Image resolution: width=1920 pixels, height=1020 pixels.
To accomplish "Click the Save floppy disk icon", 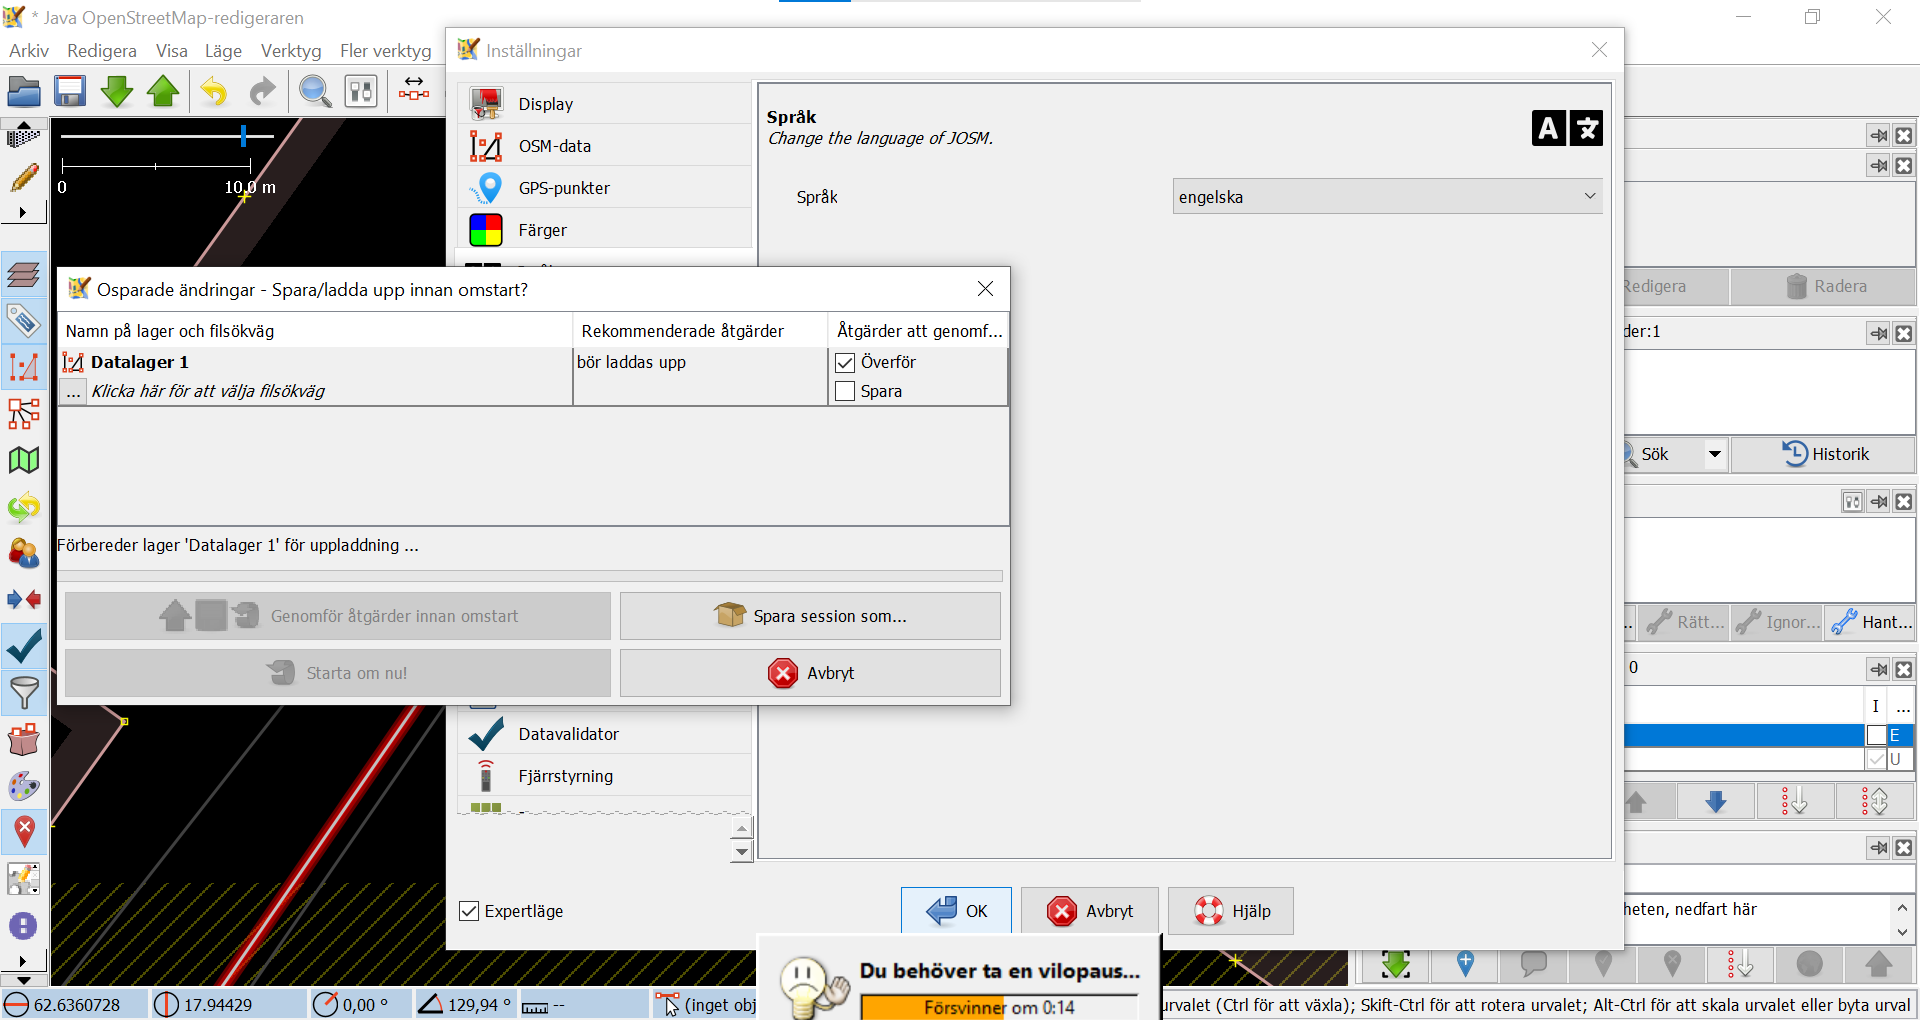I will (70, 92).
